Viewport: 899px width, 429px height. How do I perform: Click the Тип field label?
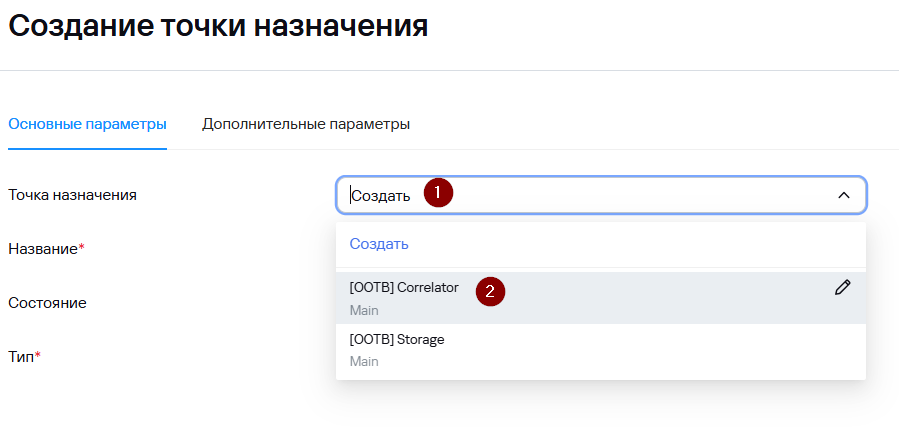[20, 356]
